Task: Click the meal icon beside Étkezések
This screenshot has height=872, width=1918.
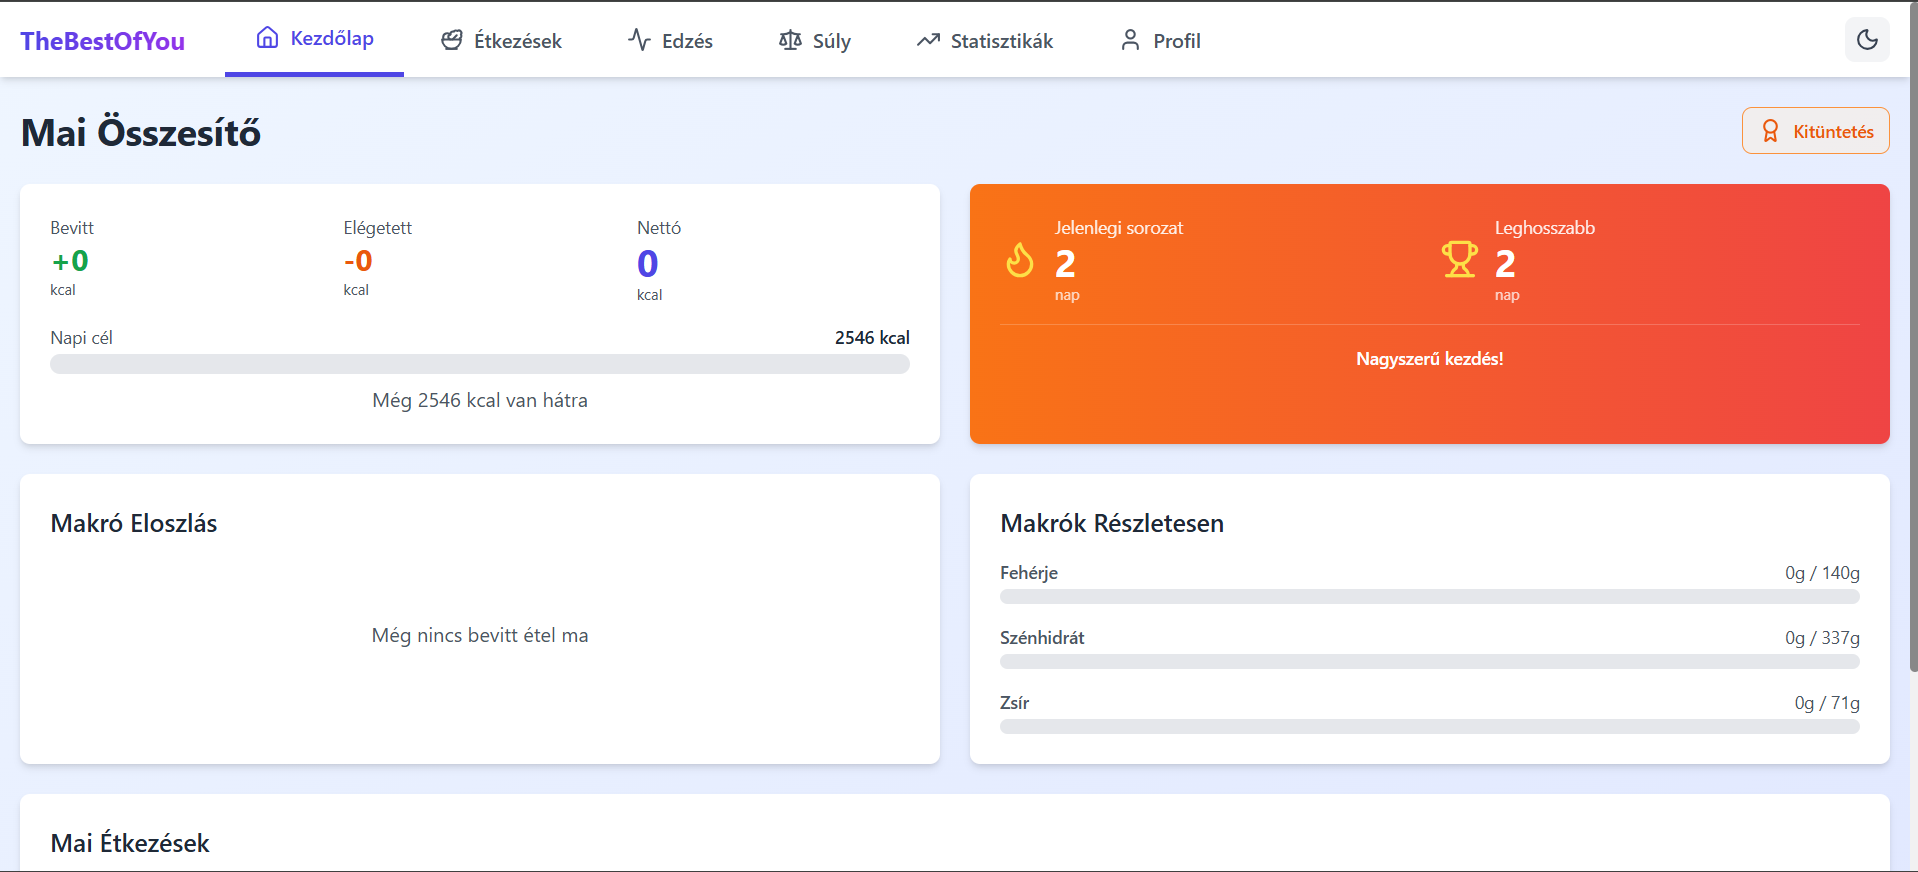Action: click(x=452, y=40)
